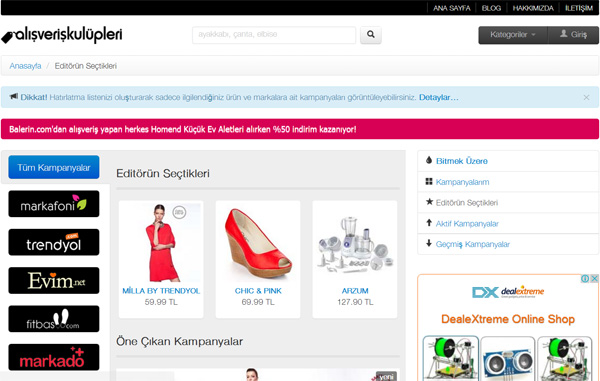Screen dimensions: 600x381
Task: Open the ARZUM product link
Action: click(x=355, y=291)
